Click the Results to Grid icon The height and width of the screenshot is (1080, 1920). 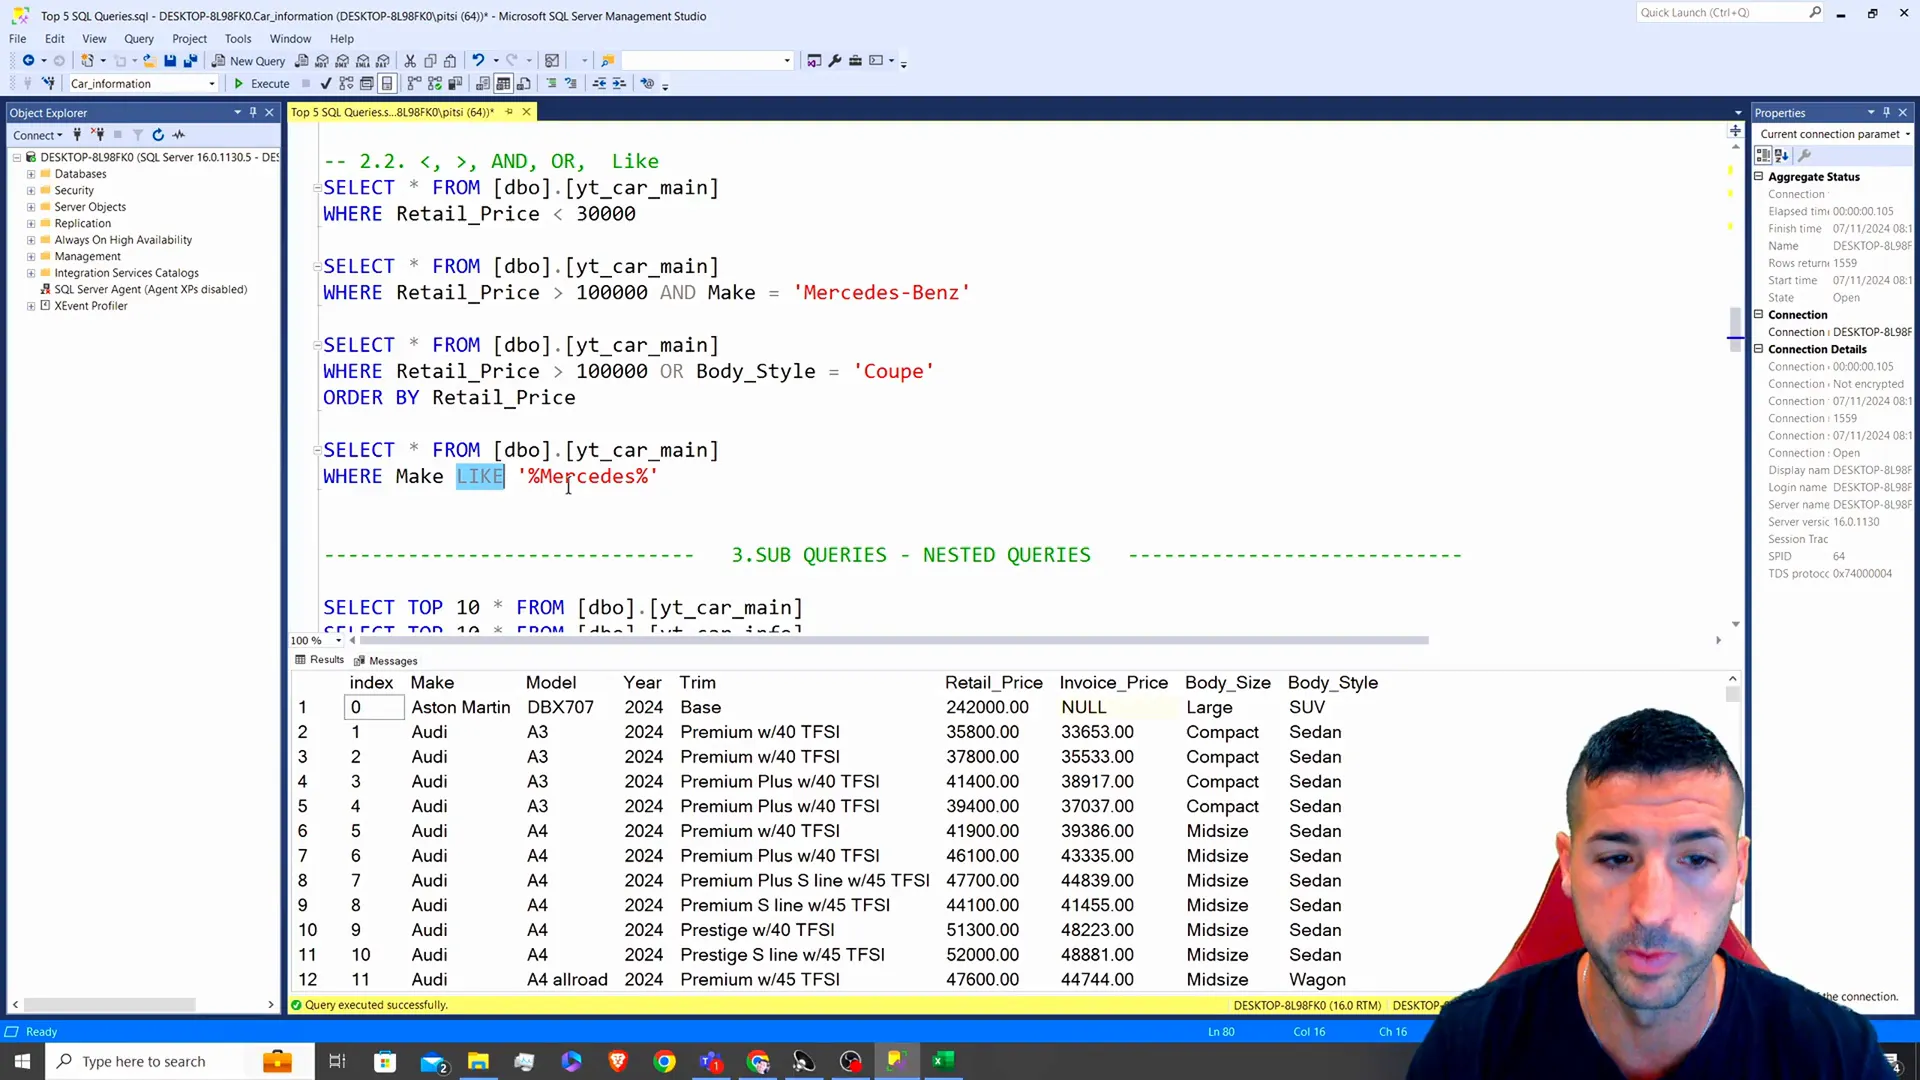(x=504, y=84)
